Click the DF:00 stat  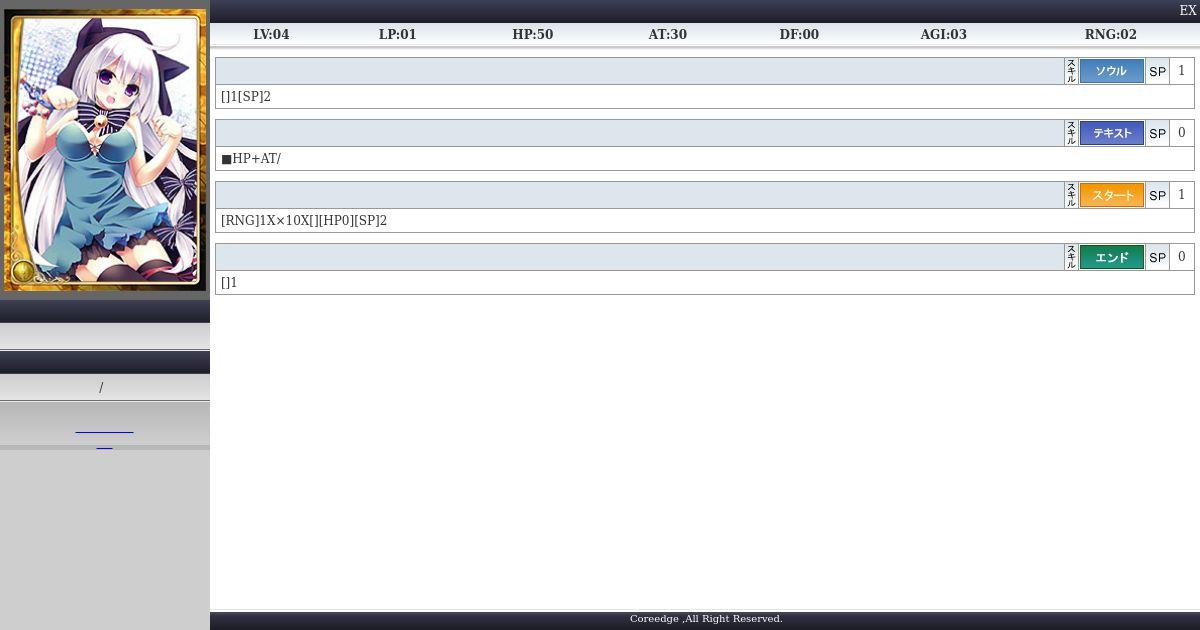(799, 34)
